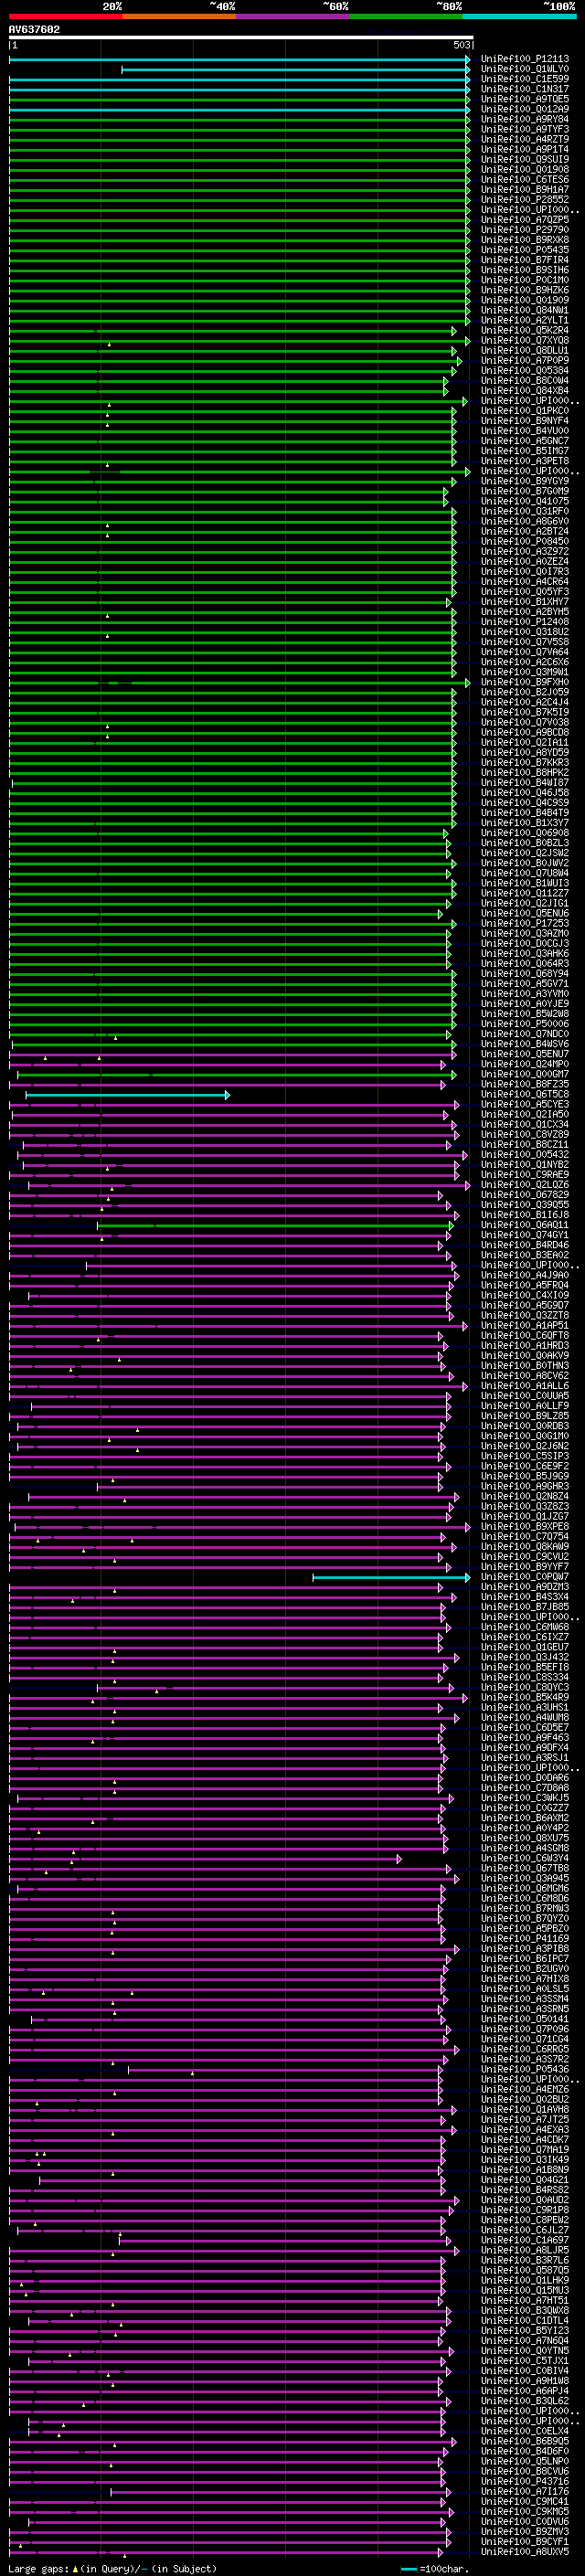585x2576 pixels.
Task: Select the UniRef100_C1A697 label
Action: [x=524, y=2240]
